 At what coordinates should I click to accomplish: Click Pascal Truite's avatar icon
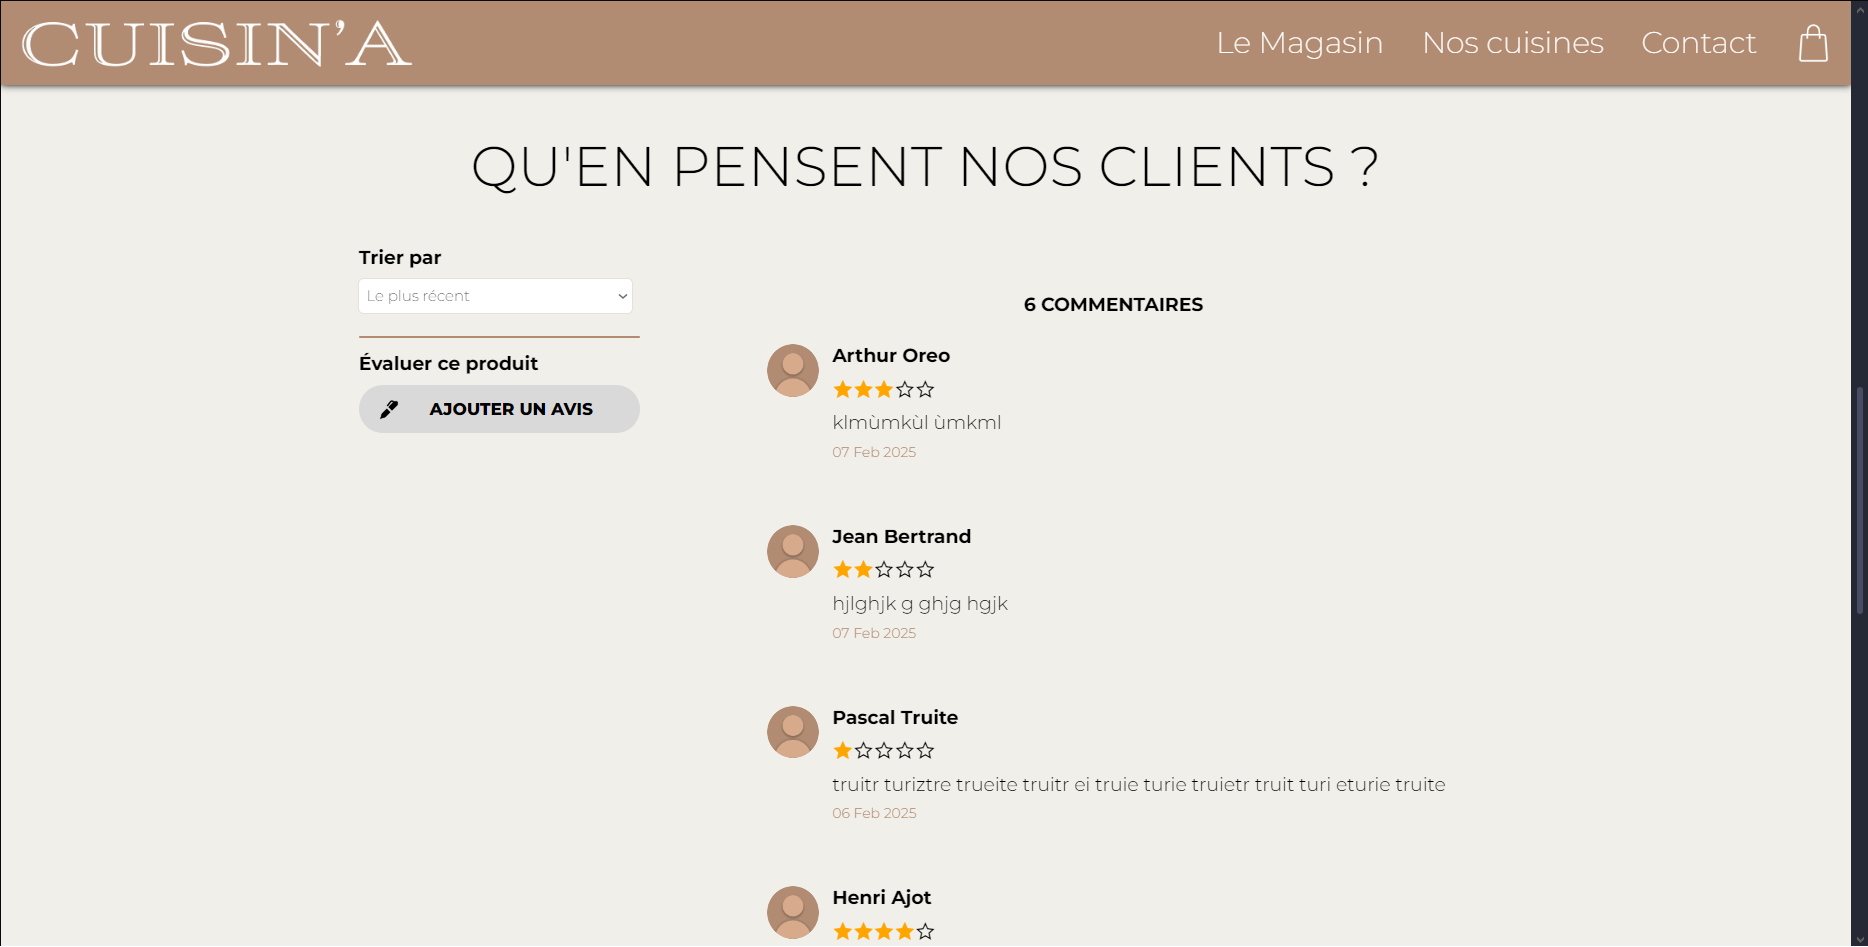coord(793,732)
